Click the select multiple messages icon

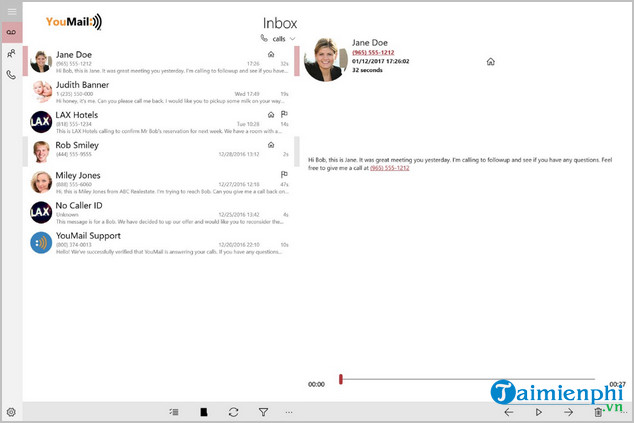(174, 412)
